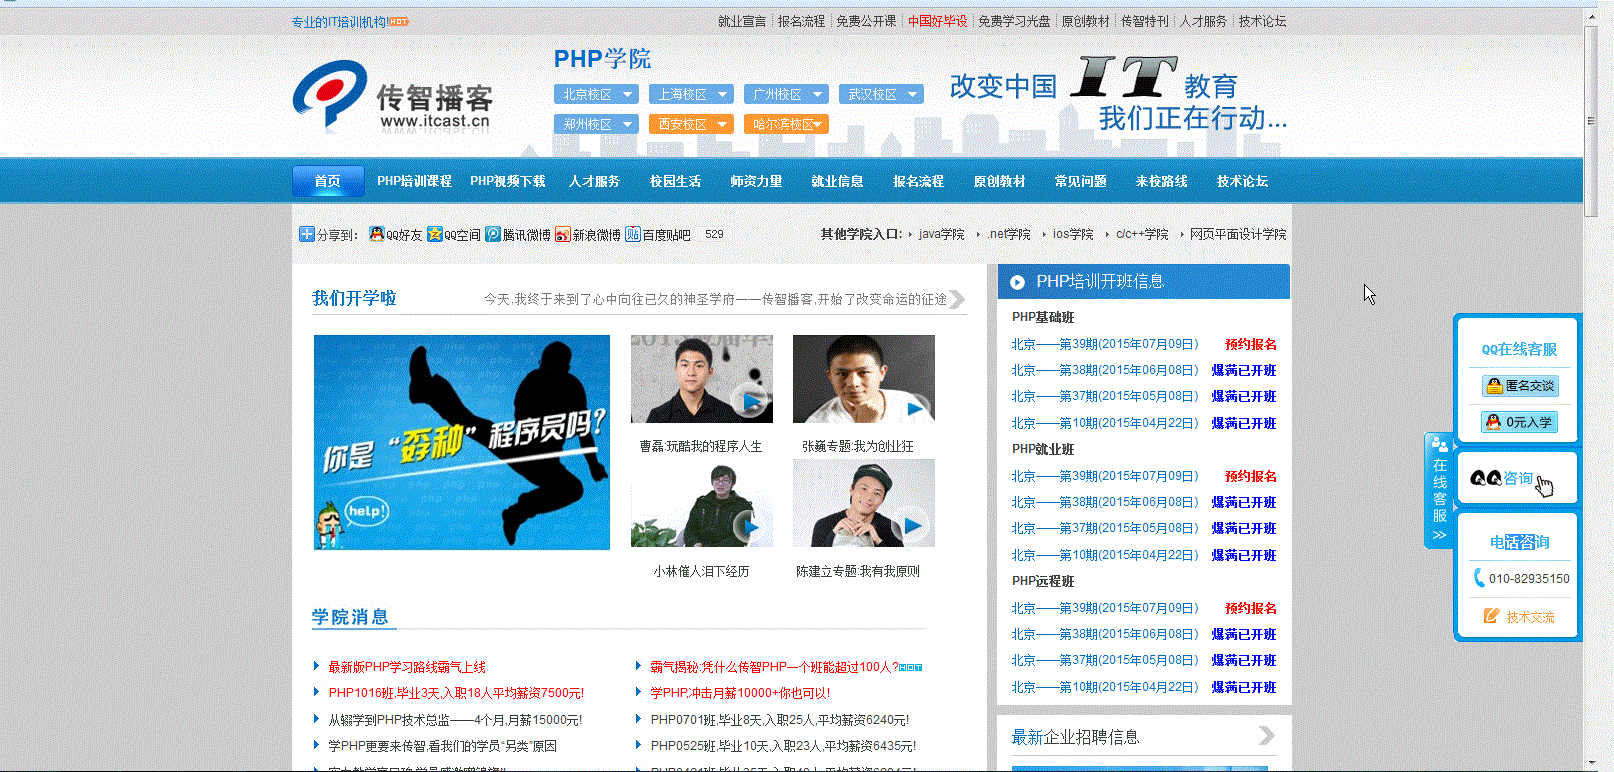Open news 最新版PHP学习路线霸气上线

(407, 667)
